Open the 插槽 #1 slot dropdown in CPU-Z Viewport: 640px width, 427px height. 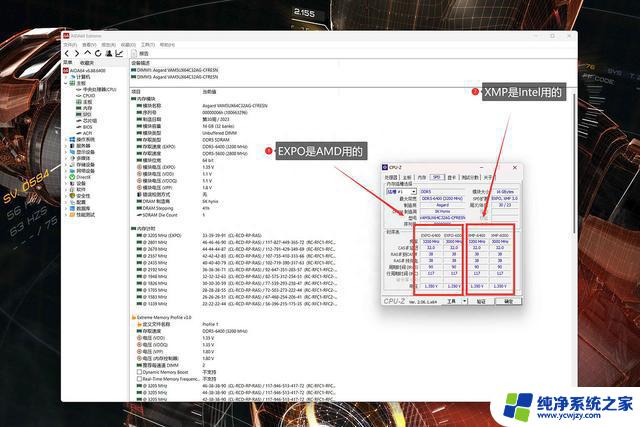pyautogui.click(x=401, y=191)
